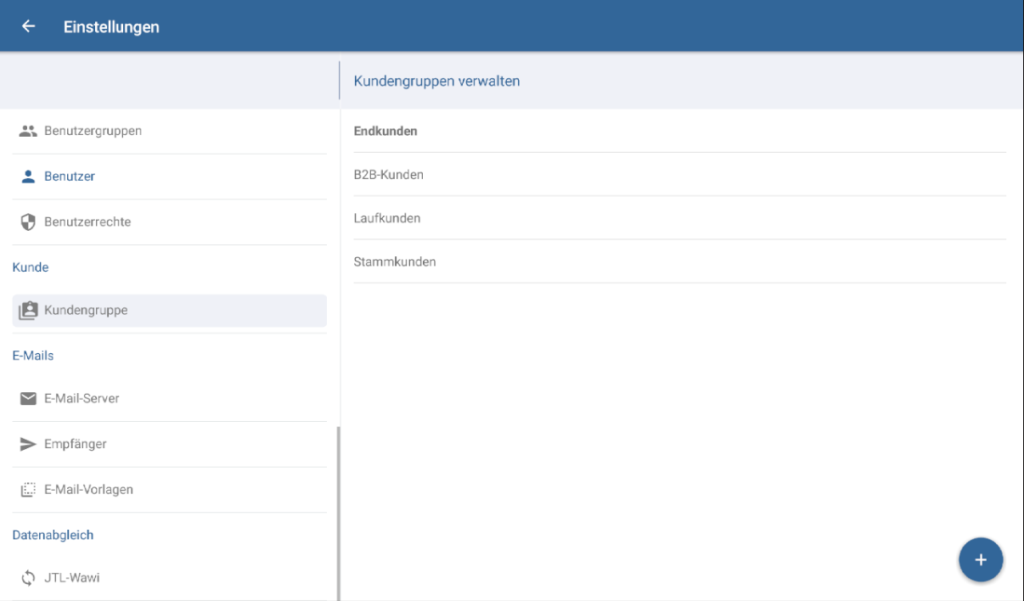Click the Benutzerrechte shield icon

click(x=28, y=222)
